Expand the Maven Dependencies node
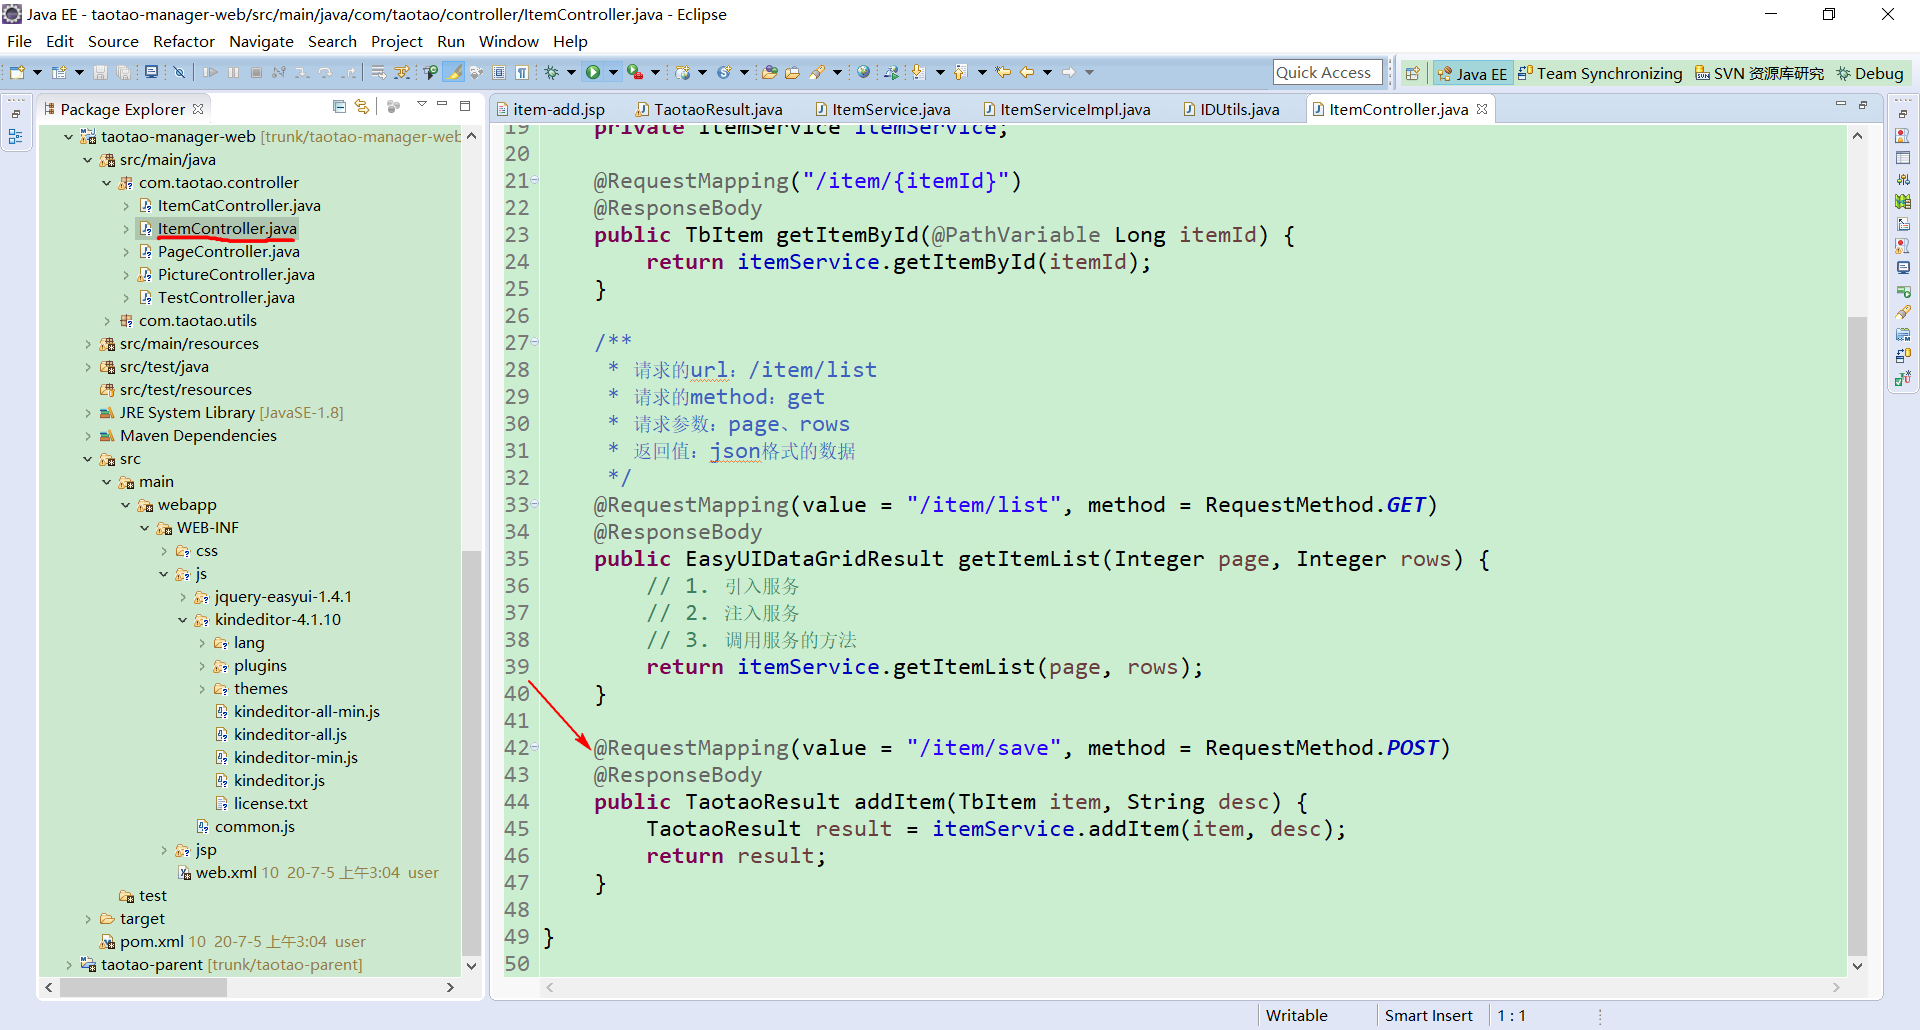The width and height of the screenshot is (1920, 1030). [88, 436]
